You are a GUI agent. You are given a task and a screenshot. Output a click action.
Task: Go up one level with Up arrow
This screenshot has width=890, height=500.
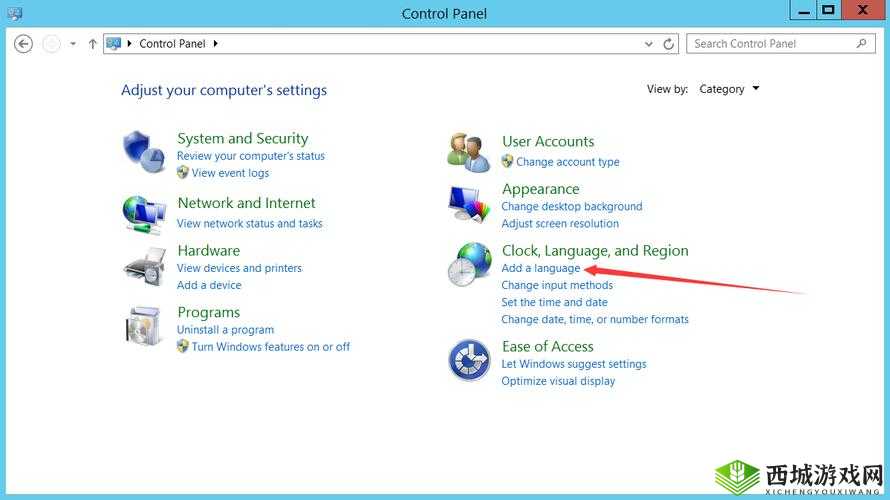tap(93, 44)
